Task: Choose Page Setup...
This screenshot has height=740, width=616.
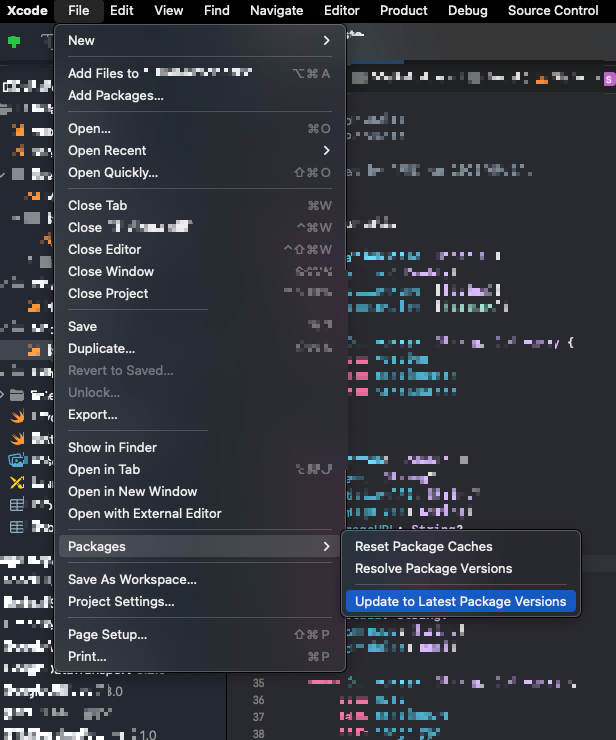Action: click(200, 634)
